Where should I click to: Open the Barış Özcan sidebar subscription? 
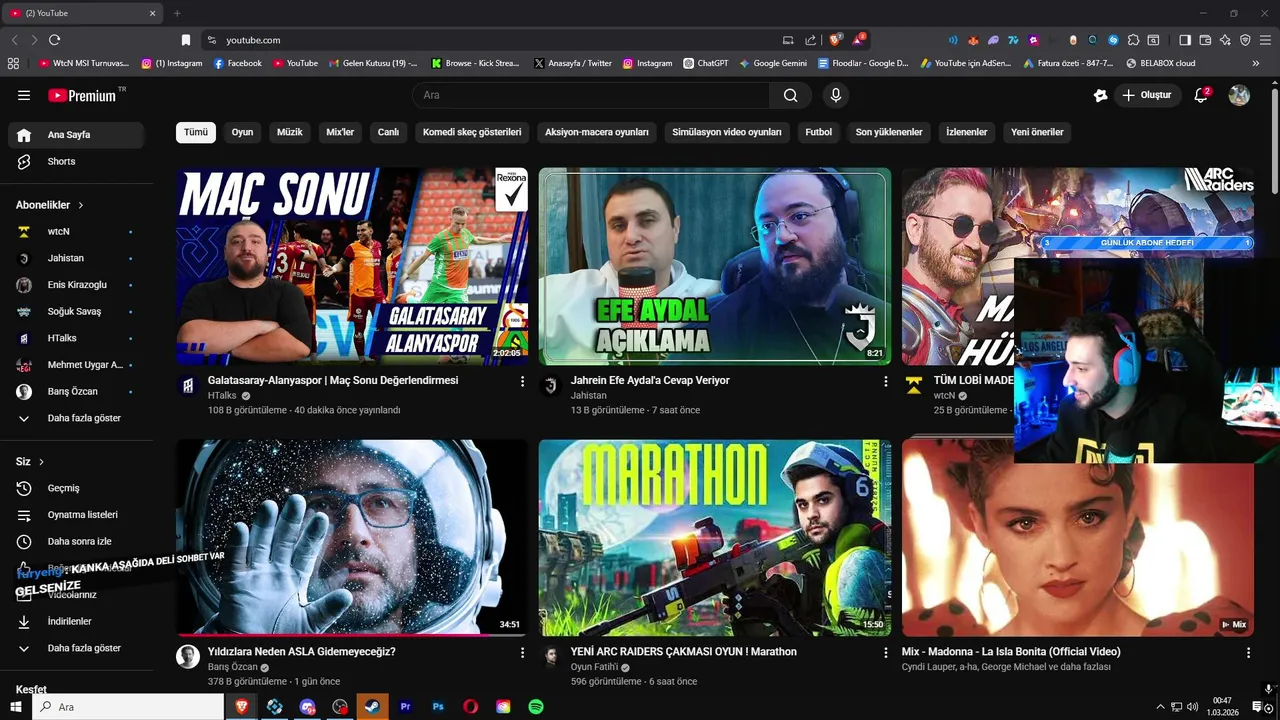[x=76, y=391]
